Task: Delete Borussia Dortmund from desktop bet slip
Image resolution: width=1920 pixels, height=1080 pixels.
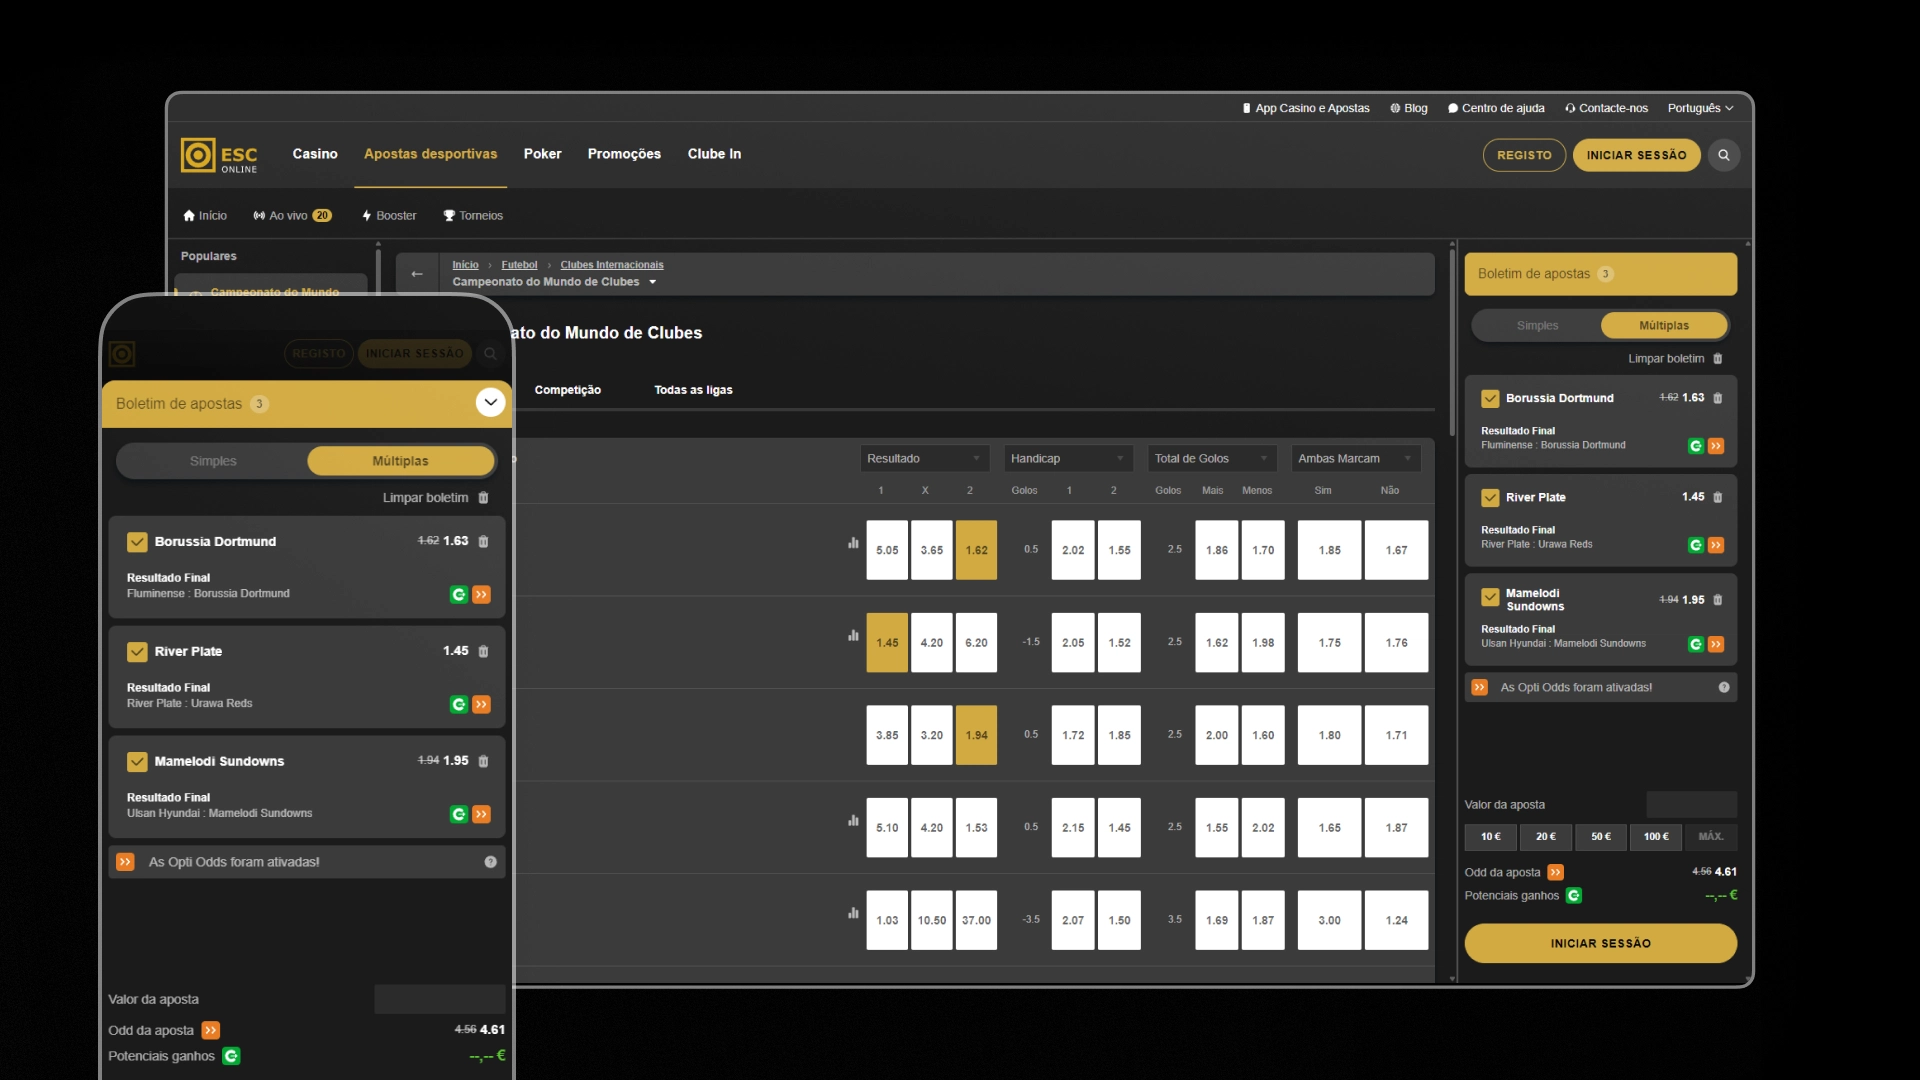Action: pos(1718,398)
